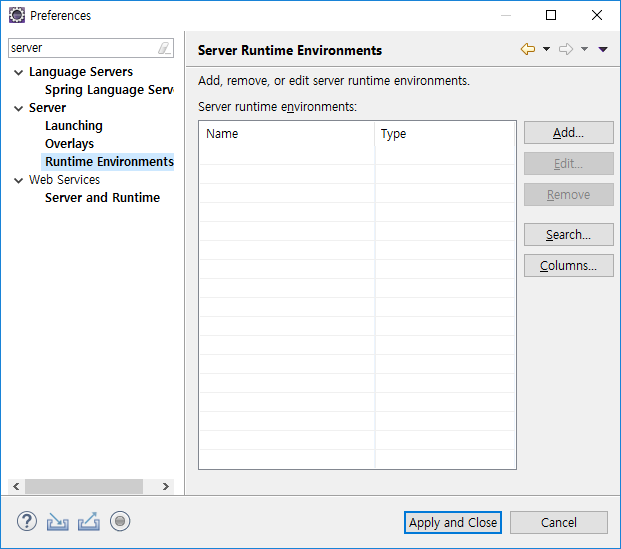Click the Preferences window app icon
The height and width of the screenshot is (549, 621).
coord(17,15)
